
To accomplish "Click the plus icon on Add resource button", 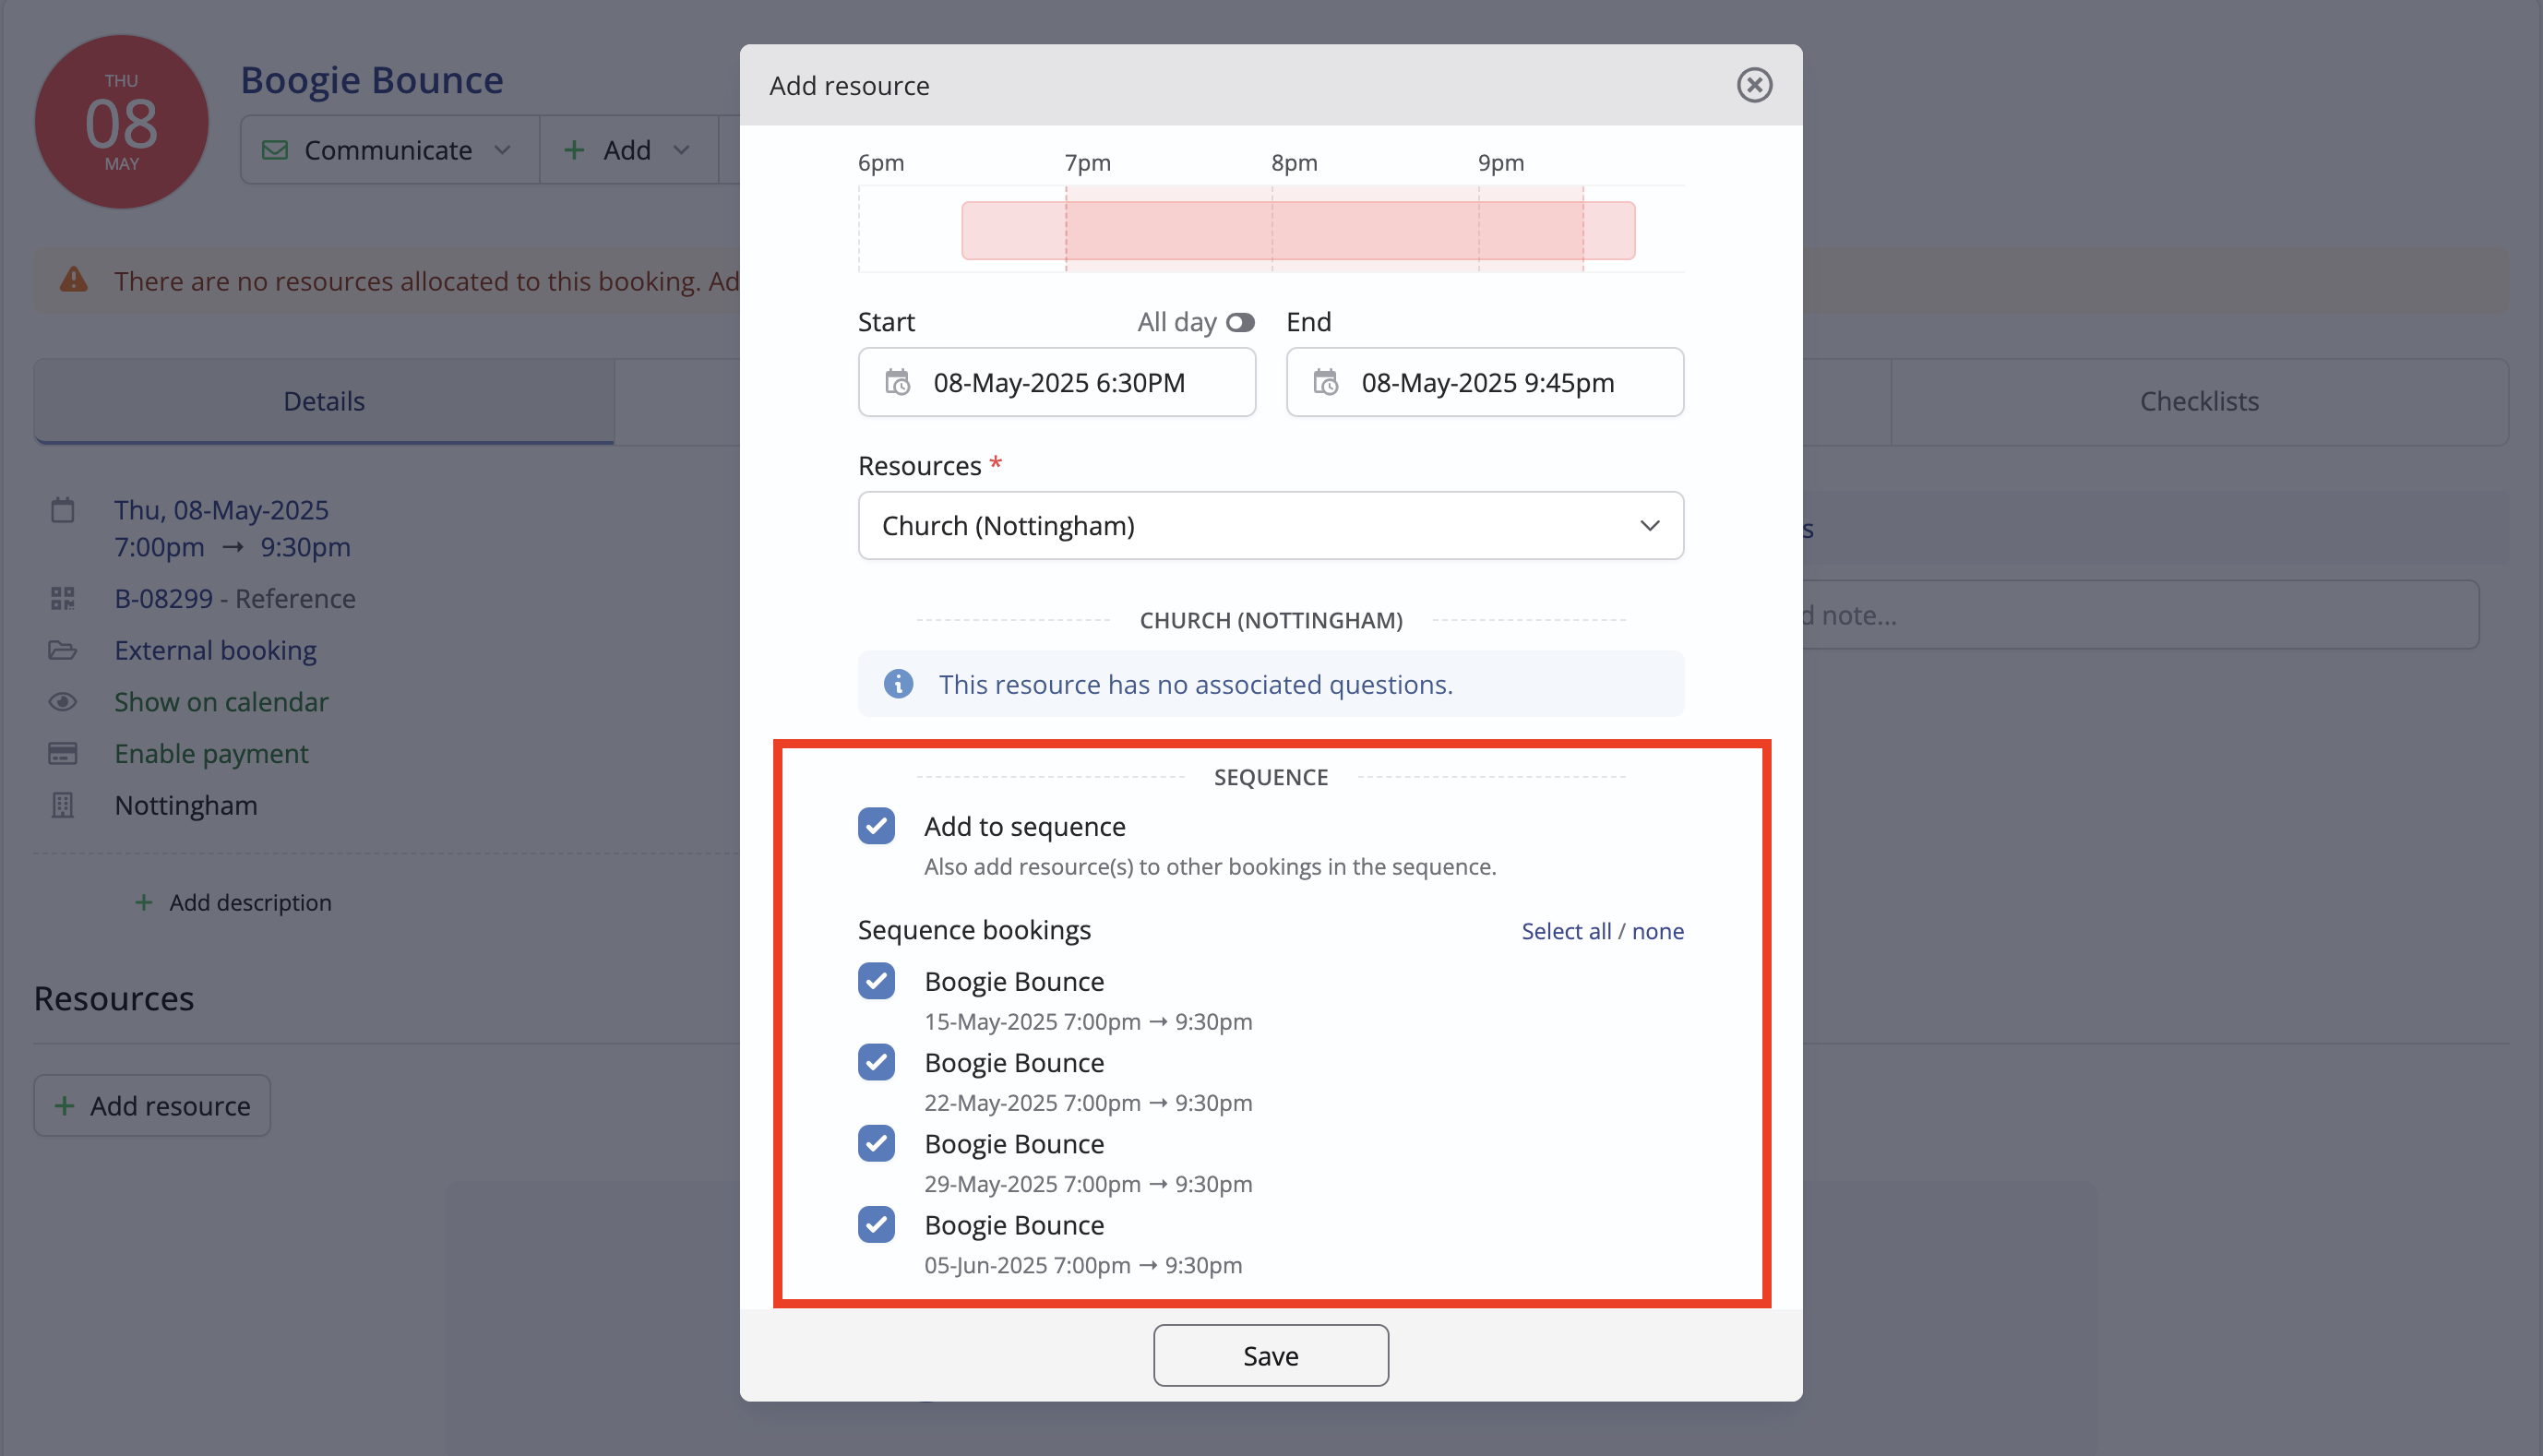I will pos(64,1106).
